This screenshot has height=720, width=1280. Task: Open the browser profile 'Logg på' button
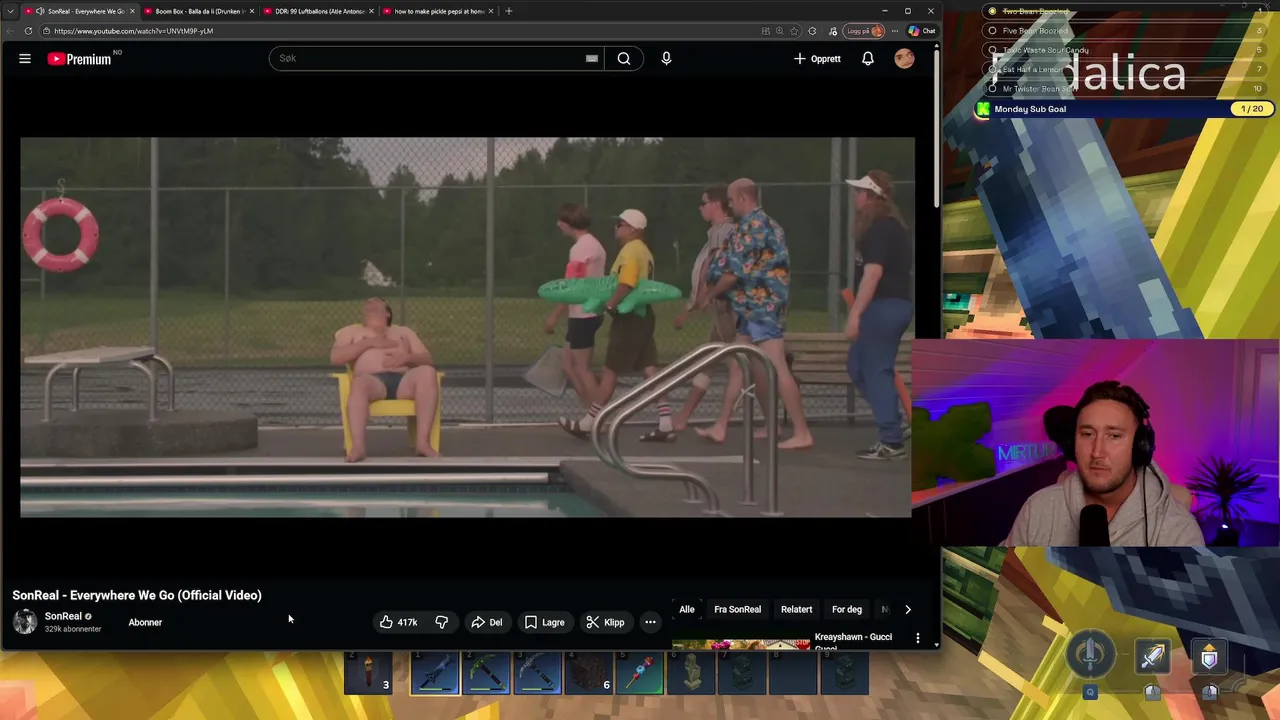click(865, 31)
